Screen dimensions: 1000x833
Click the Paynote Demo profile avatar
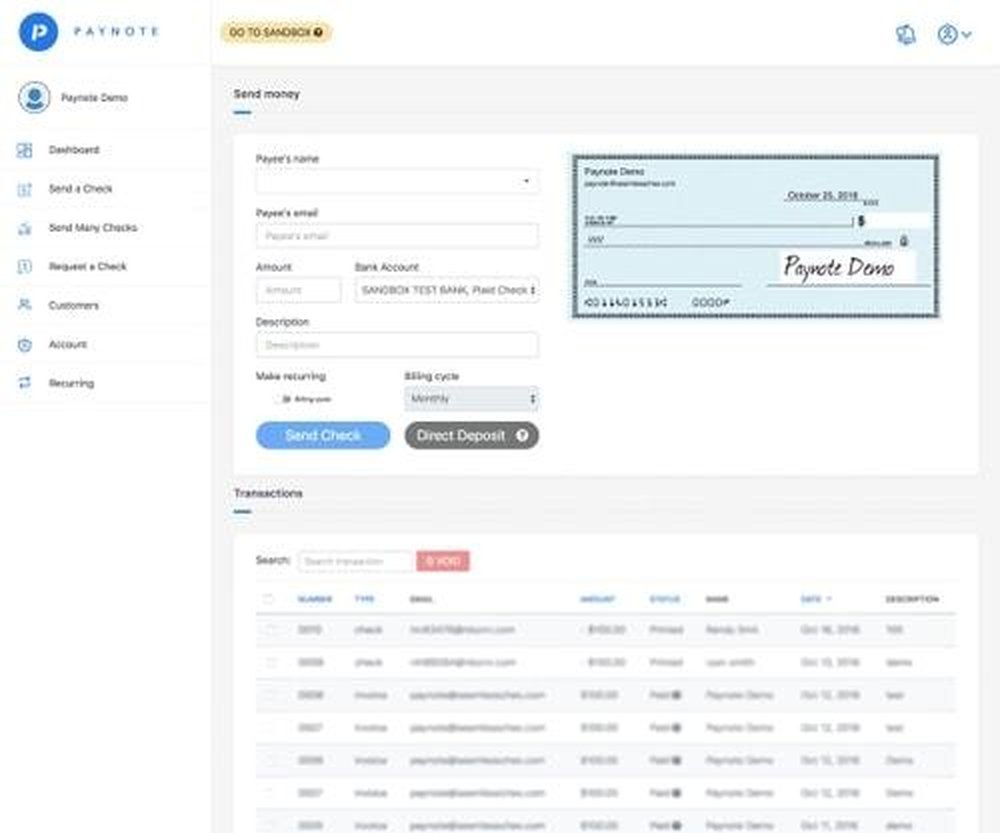(34, 98)
